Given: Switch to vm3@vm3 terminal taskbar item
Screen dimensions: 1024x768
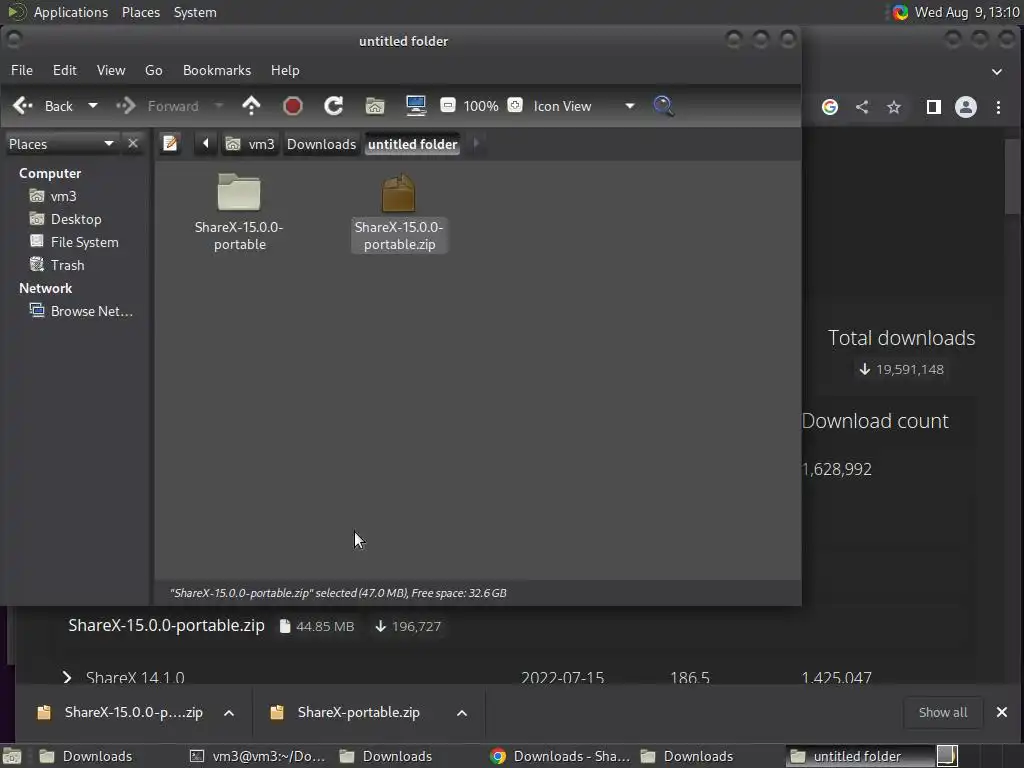Looking at the screenshot, I should (x=258, y=756).
